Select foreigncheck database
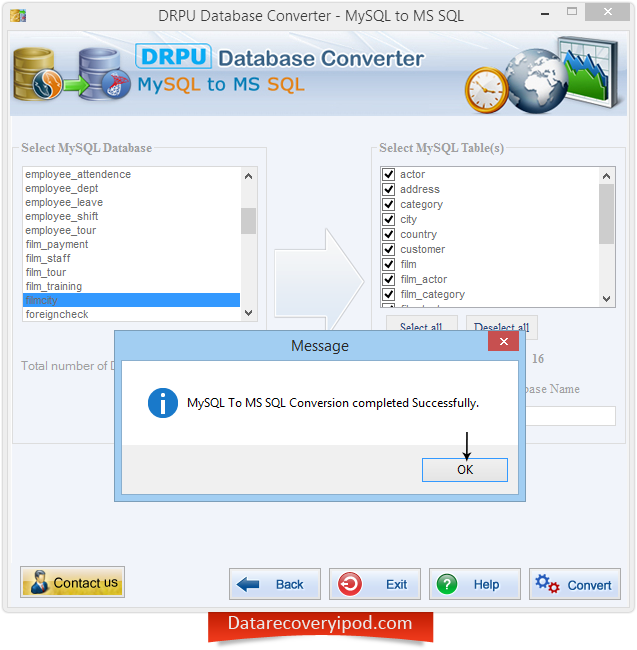Viewport: 637px width, 650px height. coord(131,314)
